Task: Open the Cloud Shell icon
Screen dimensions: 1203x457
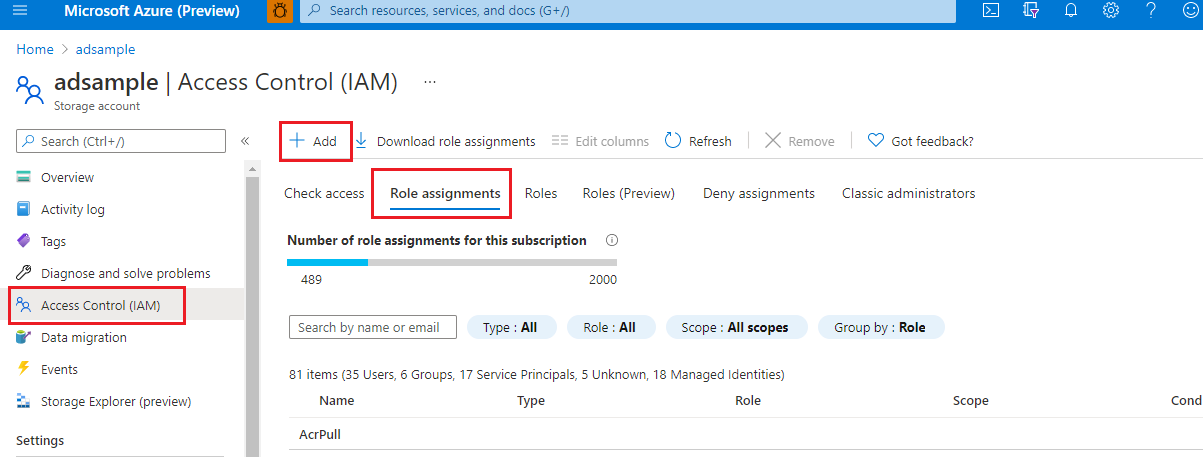Action: tap(990, 11)
